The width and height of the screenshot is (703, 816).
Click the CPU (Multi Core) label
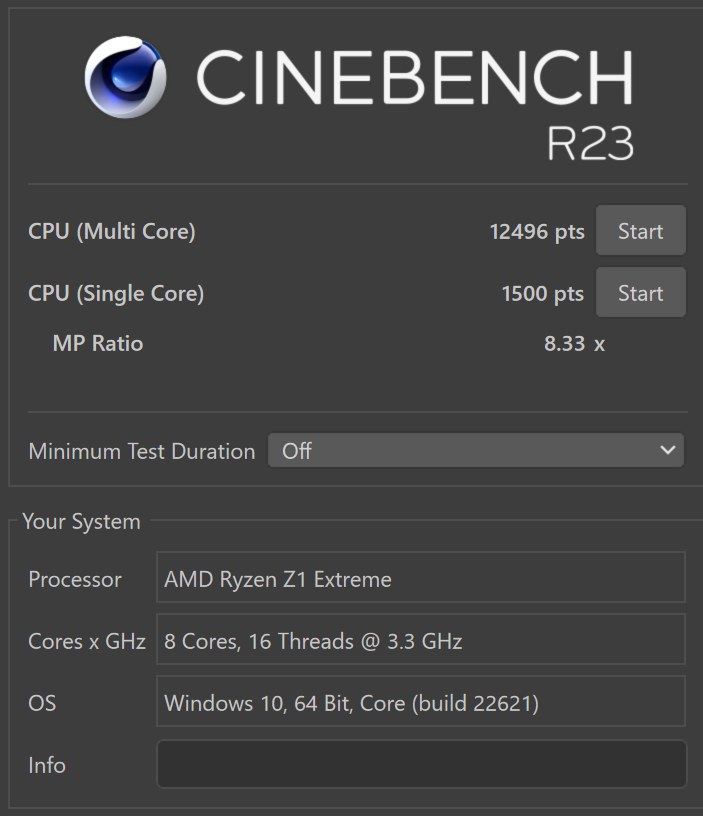(x=112, y=232)
